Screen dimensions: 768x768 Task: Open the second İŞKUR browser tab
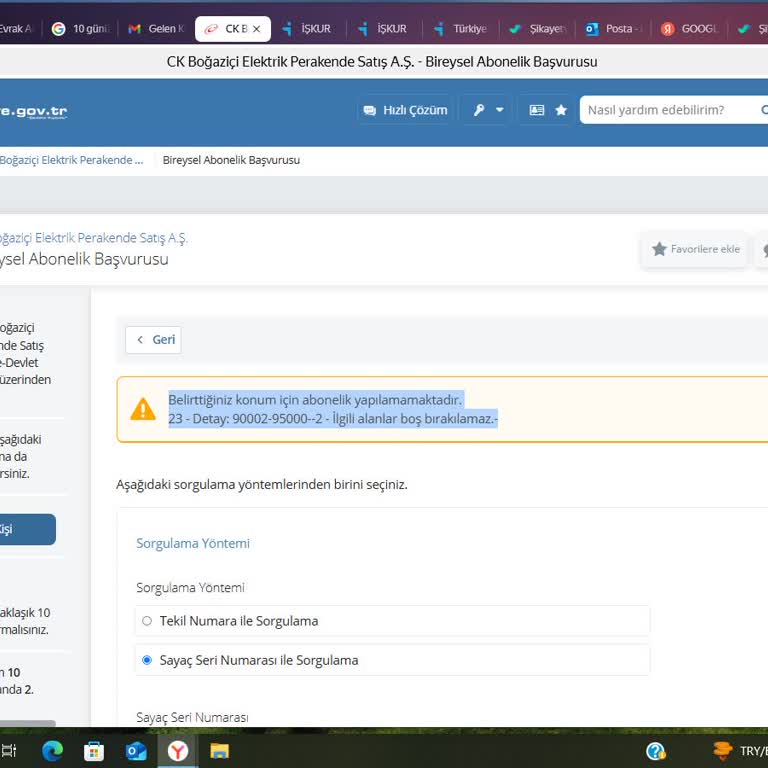[x=384, y=29]
